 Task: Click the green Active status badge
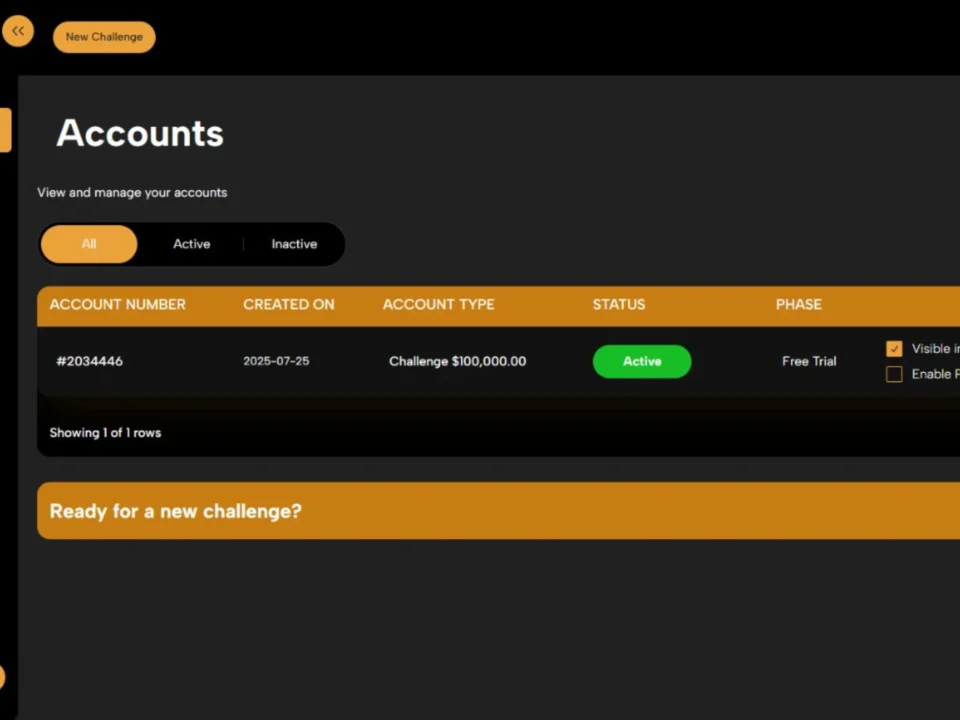(x=641, y=361)
